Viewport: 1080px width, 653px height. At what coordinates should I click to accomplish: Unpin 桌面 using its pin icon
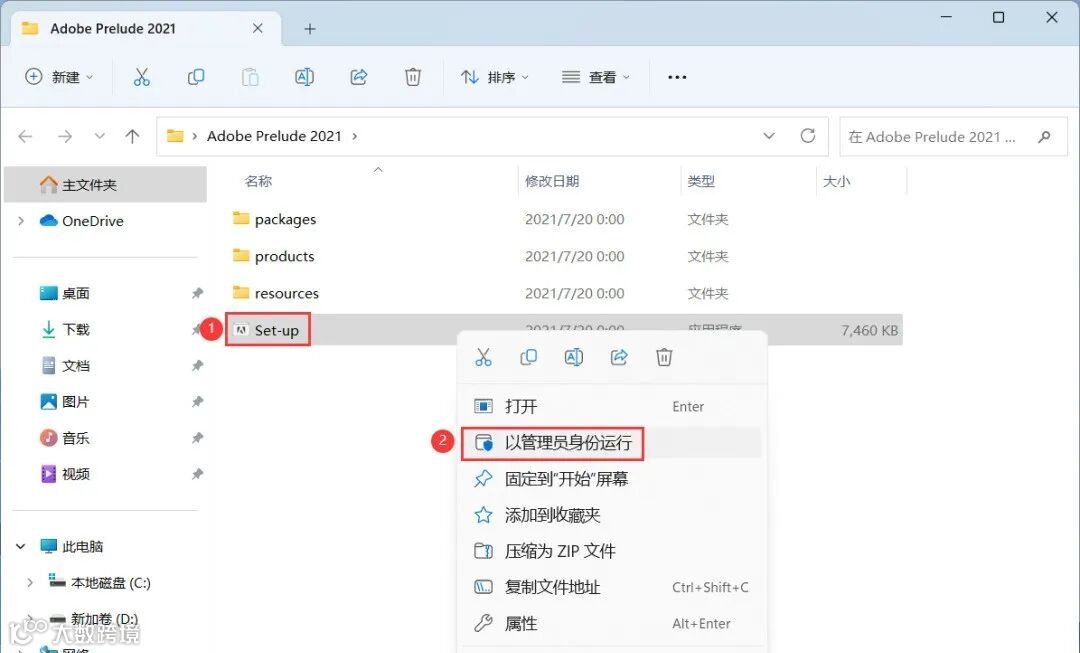[197, 293]
